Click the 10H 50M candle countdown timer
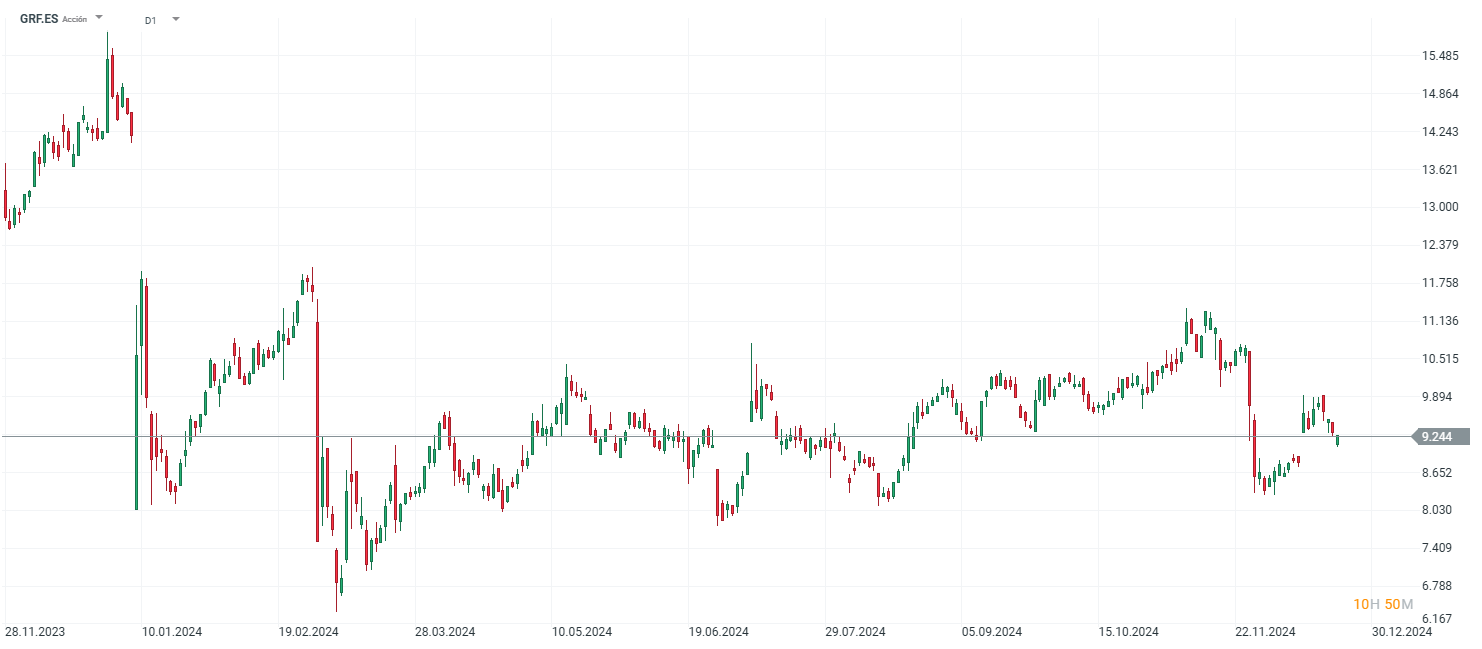Viewport: 1482px width, 649px height. (1383, 604)
